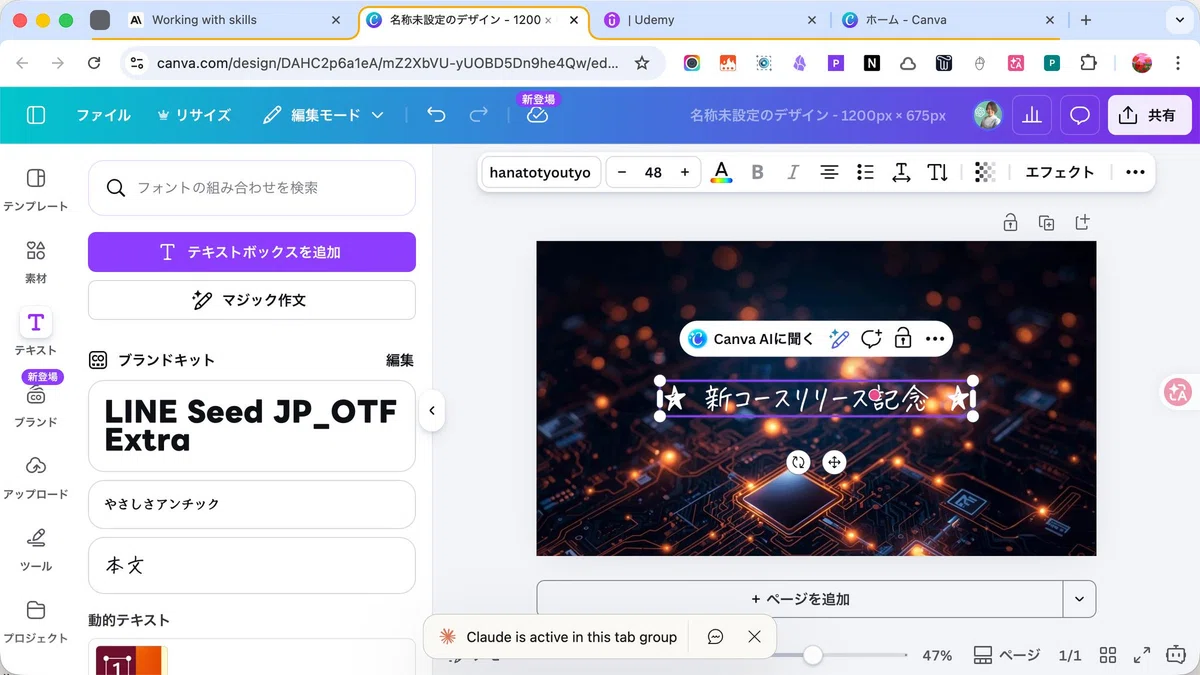
Task: Open the ページ pages view
Action: tap(1007, 656)
